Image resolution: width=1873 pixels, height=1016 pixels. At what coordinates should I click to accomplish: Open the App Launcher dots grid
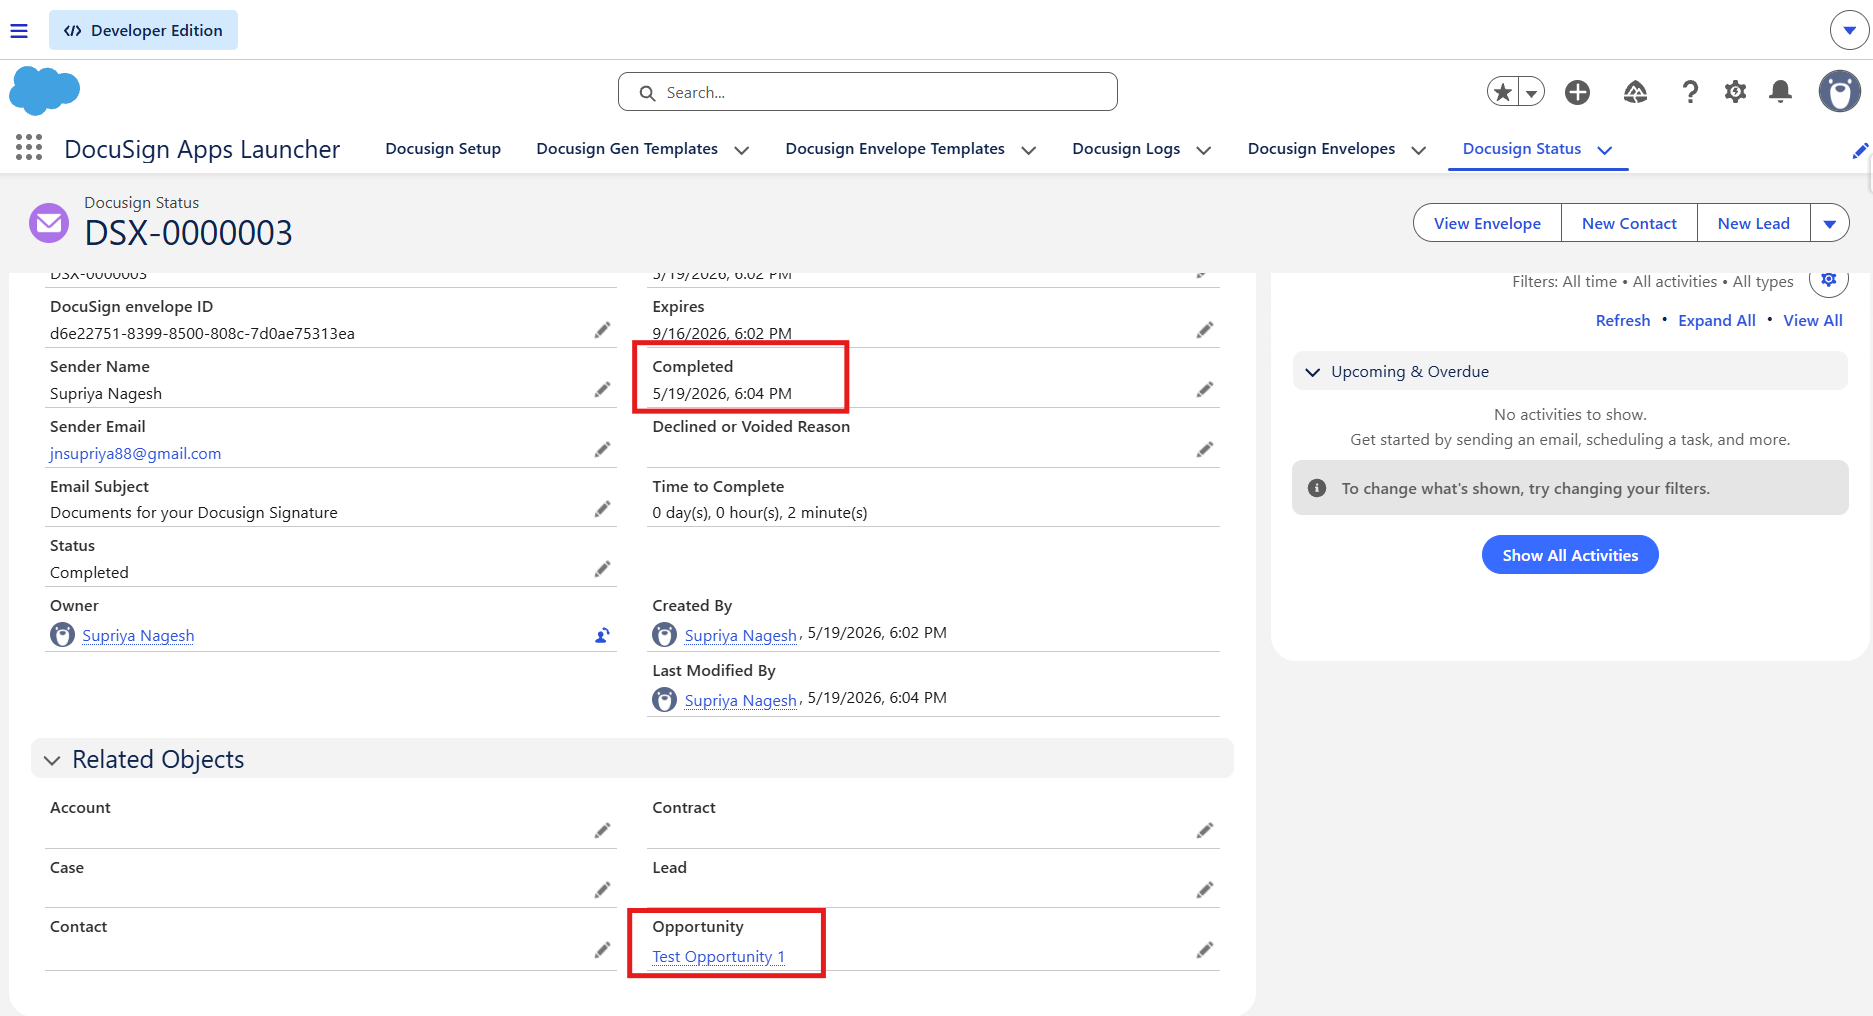point(29,148)
